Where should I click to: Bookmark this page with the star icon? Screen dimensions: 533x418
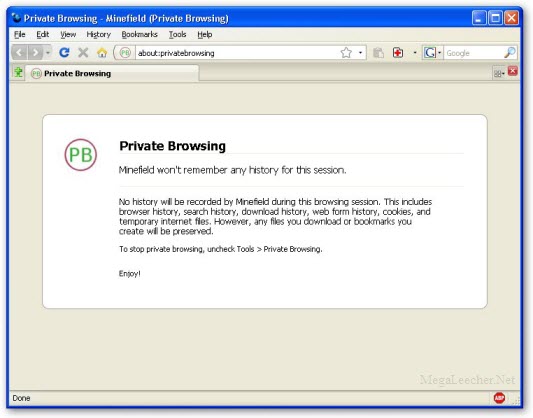346,53
